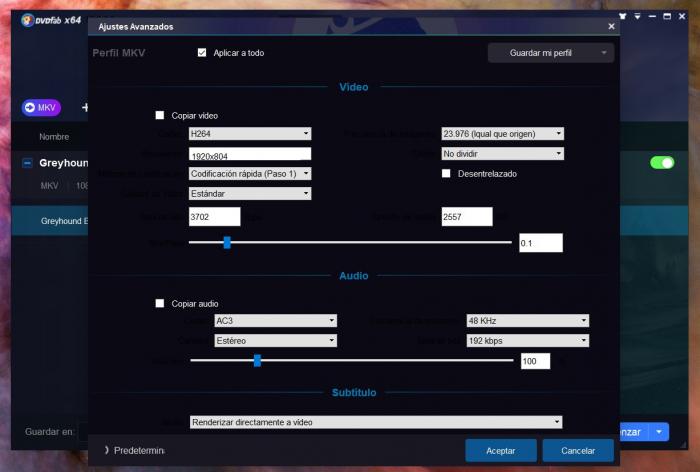
Task: Toggle the Aplicar a todo checkbox
Action: 202,53
